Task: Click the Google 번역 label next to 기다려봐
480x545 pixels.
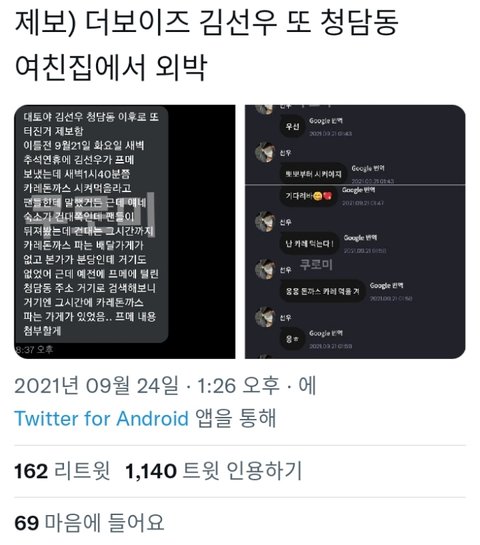Action: tap(358, 190)
